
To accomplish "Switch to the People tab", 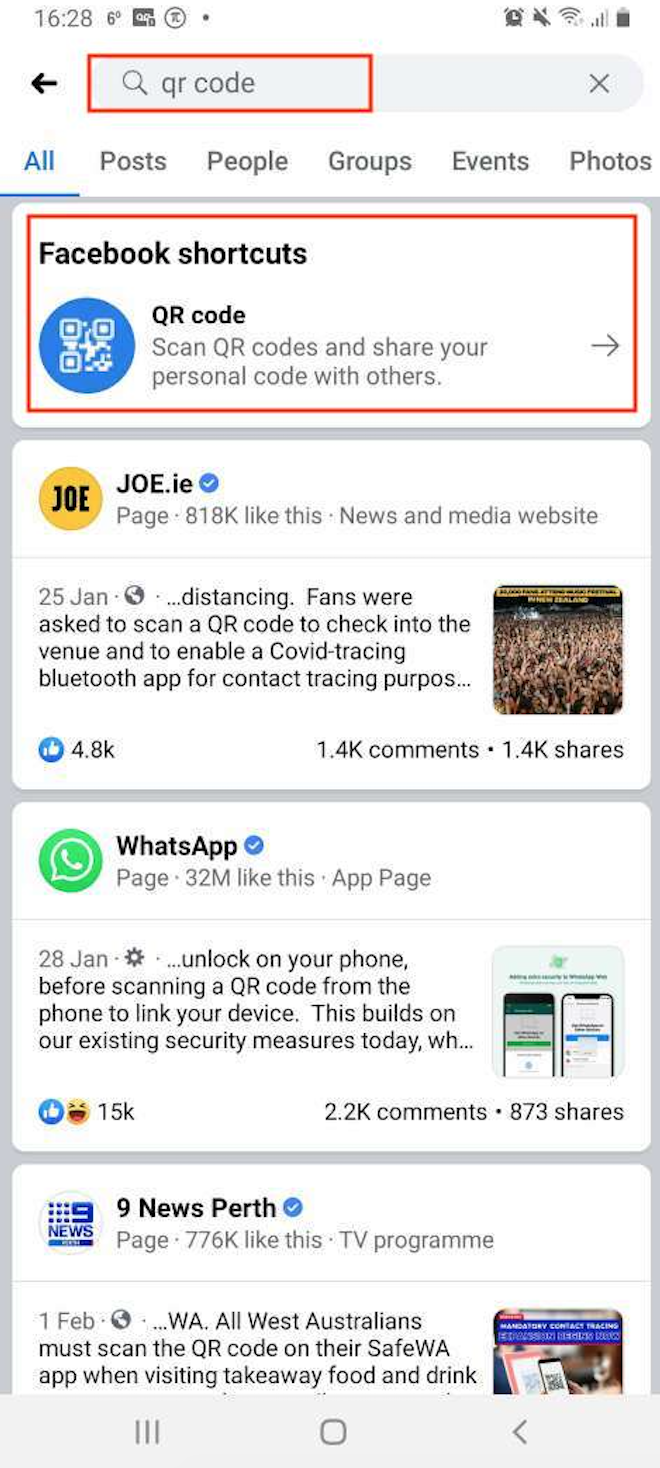I will tap(247, 161).
